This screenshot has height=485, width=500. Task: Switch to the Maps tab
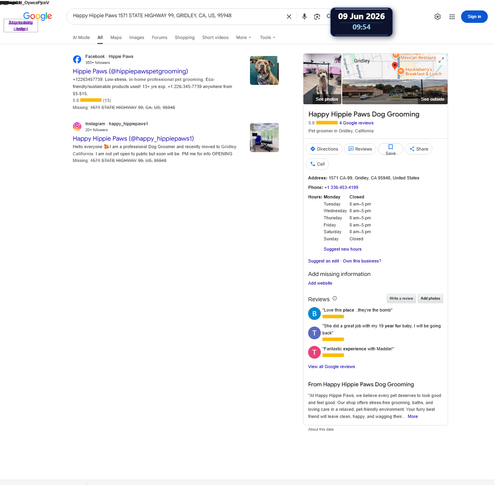[116, 37]
